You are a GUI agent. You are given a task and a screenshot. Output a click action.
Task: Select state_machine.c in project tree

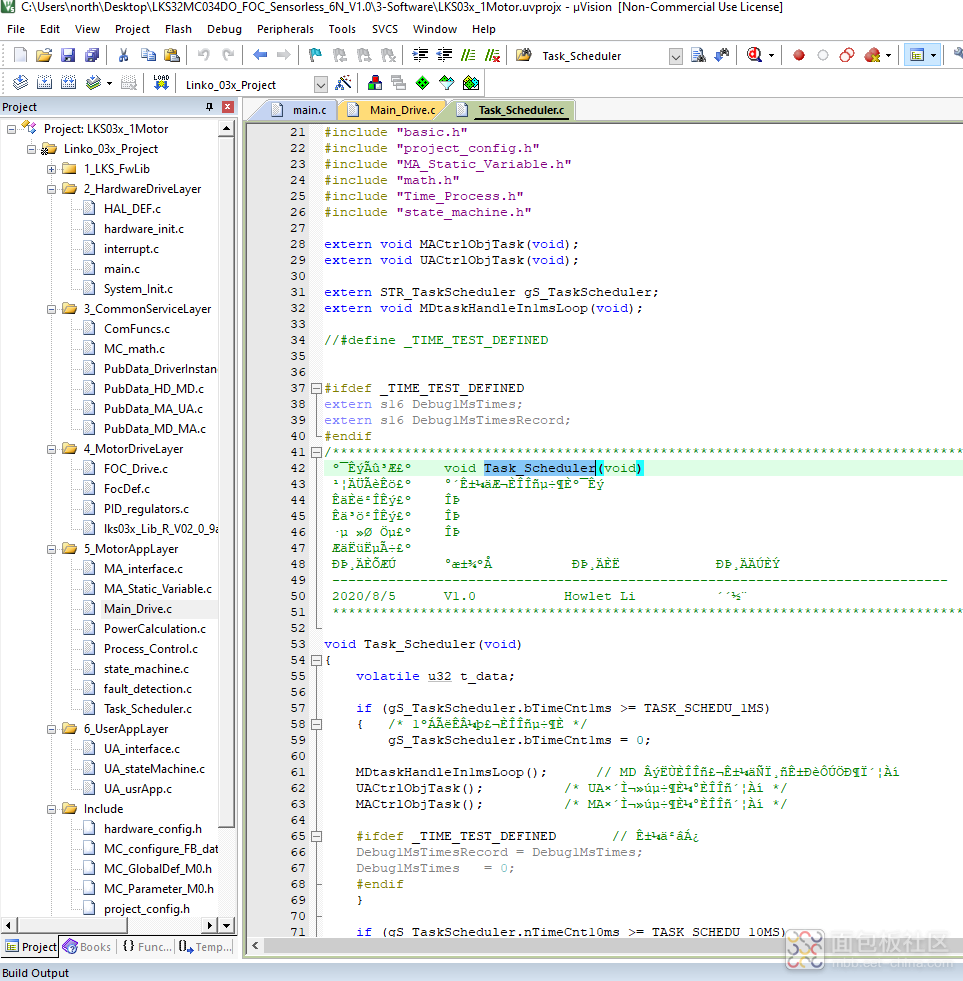[146, 669]
